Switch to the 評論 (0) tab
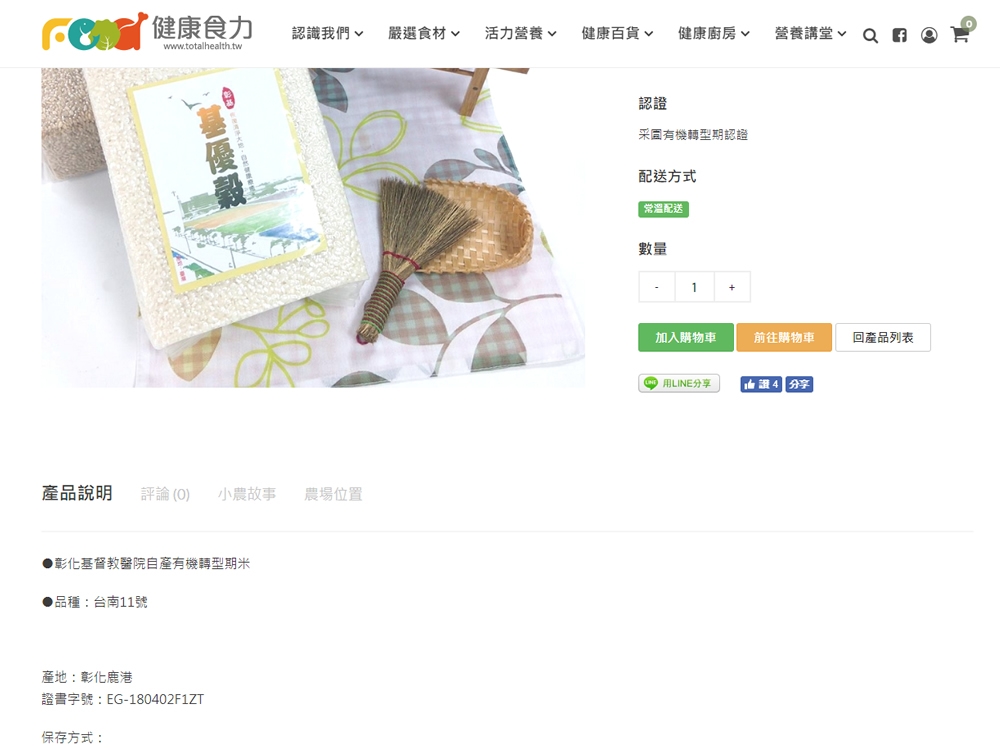Screen dimensions: 1000x750 tap(165, 494)
